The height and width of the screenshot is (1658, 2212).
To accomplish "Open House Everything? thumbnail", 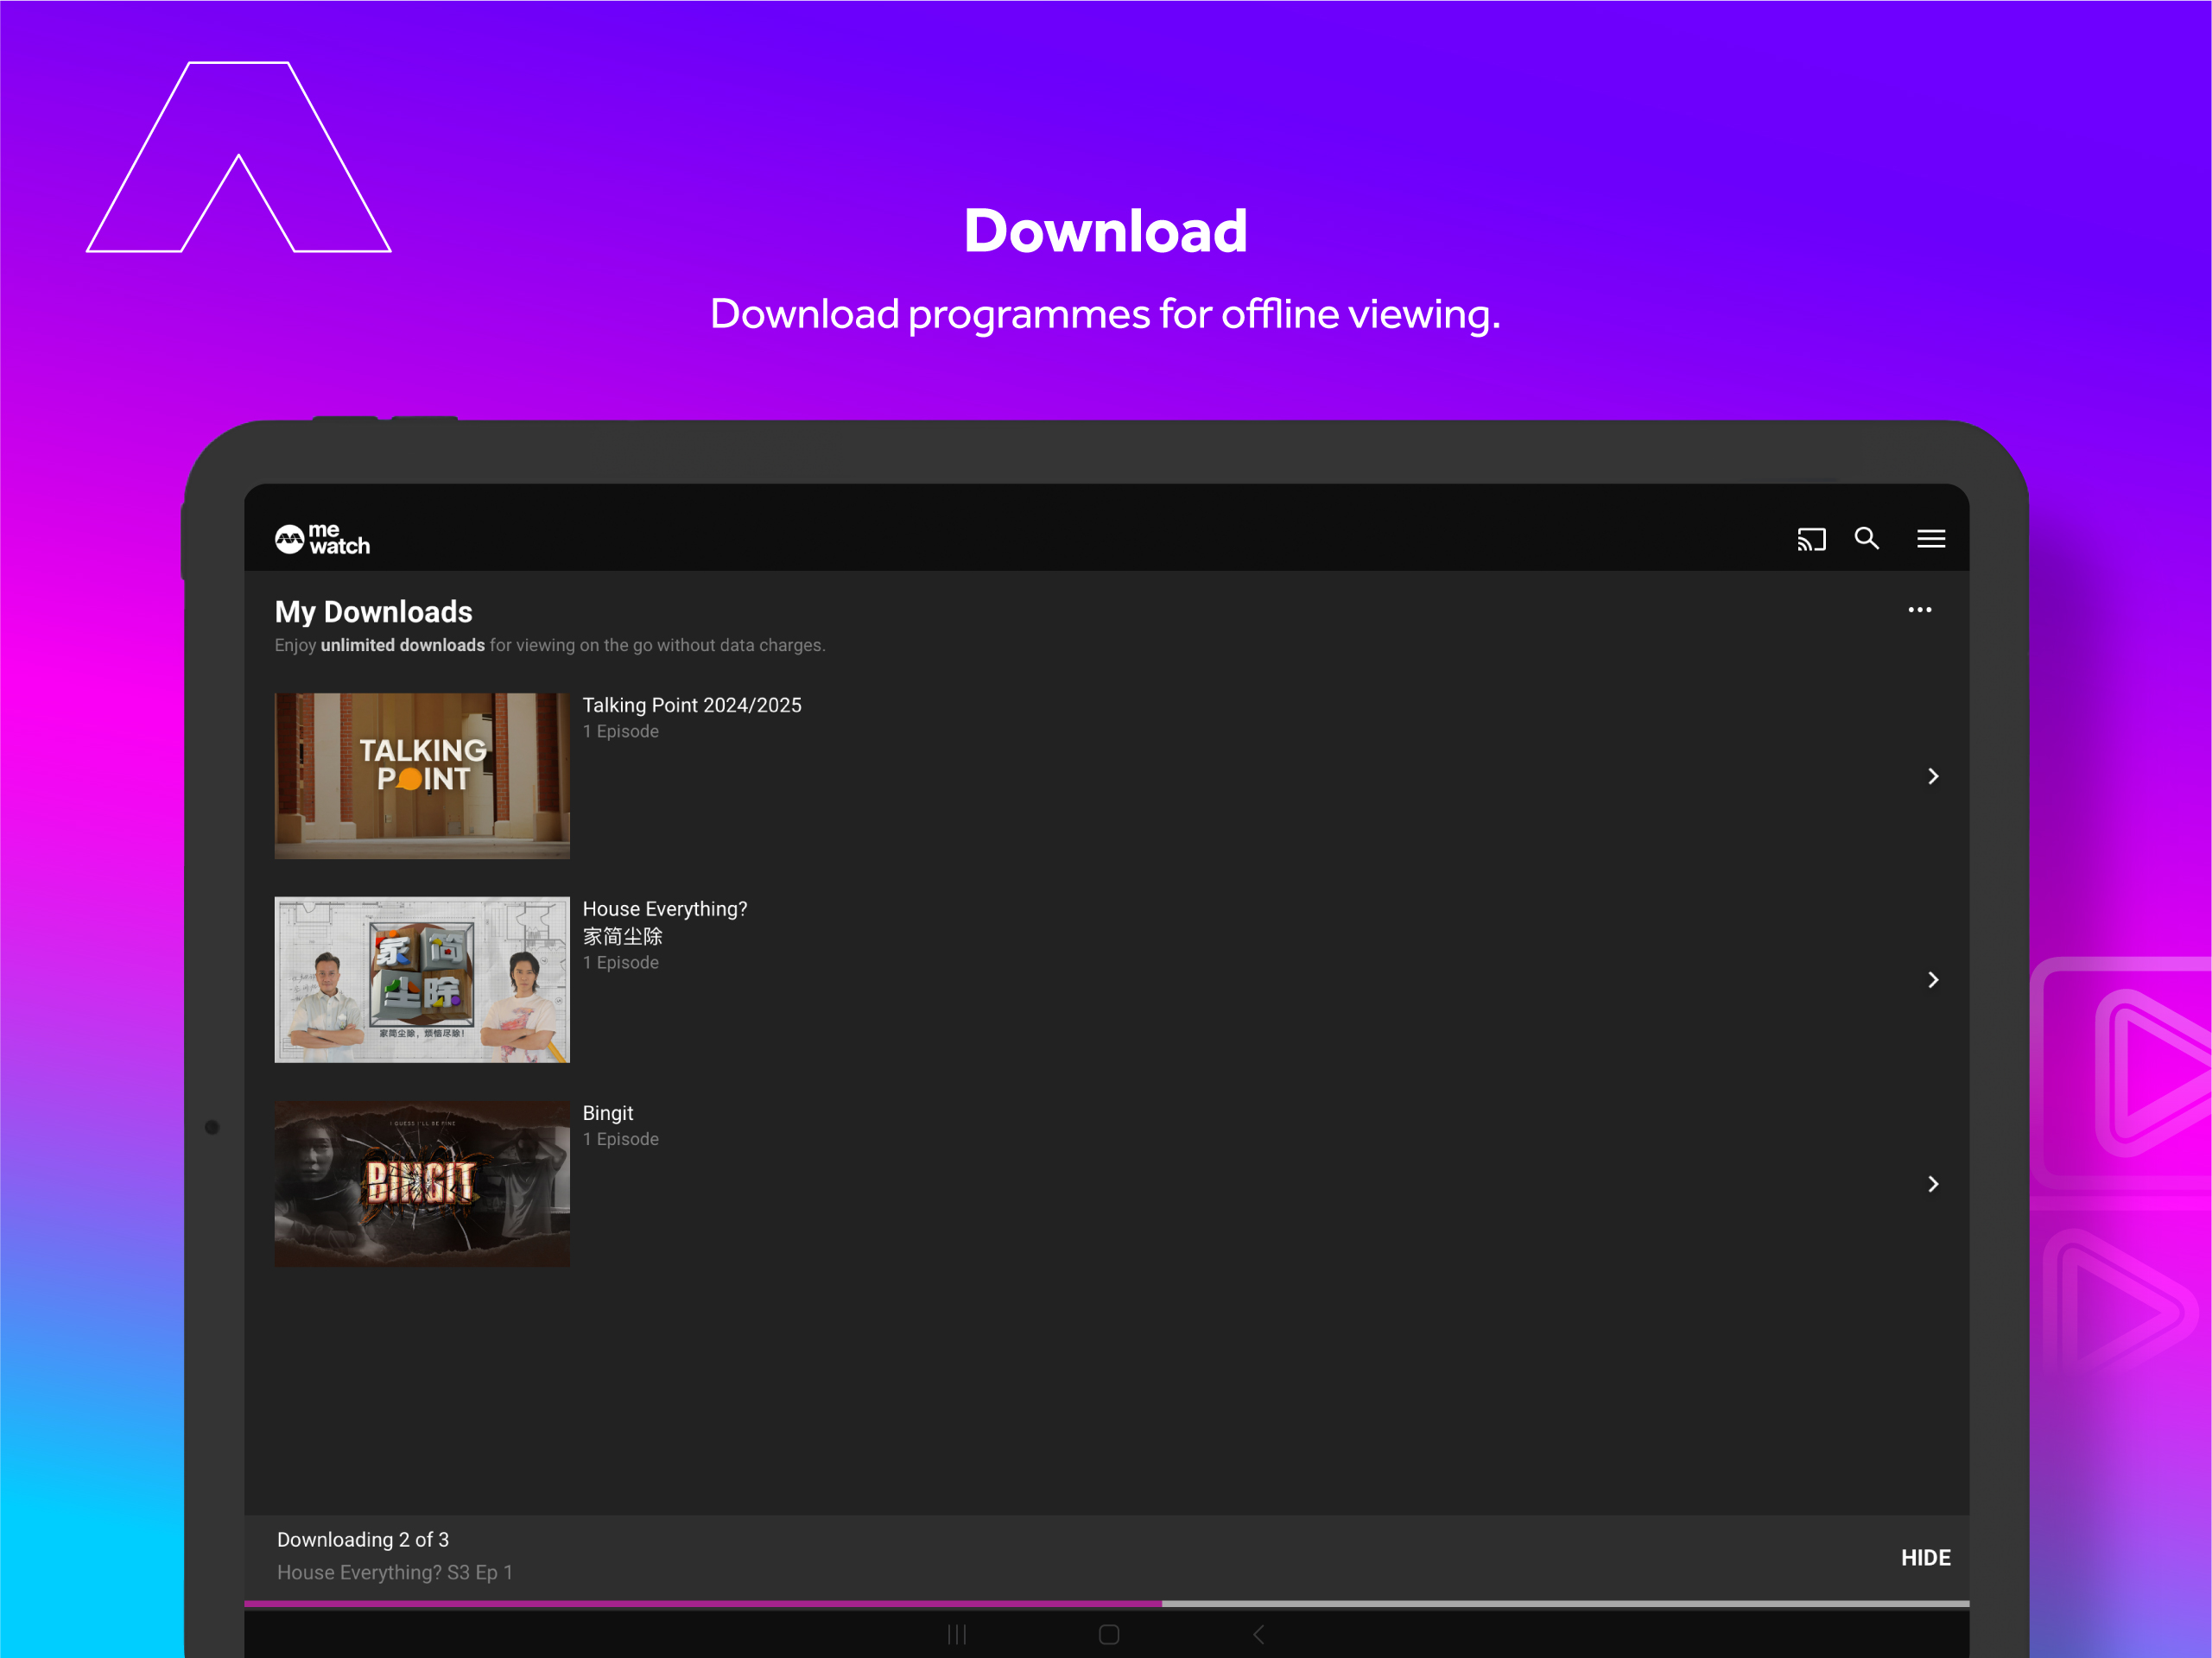I will click(x=422, y=980).
